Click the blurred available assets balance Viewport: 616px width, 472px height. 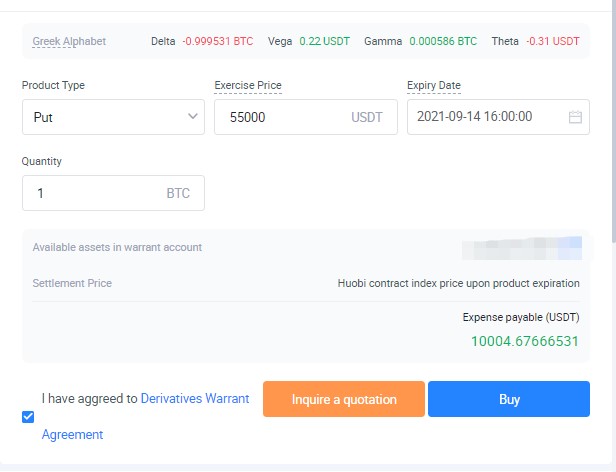click(522, 247)
